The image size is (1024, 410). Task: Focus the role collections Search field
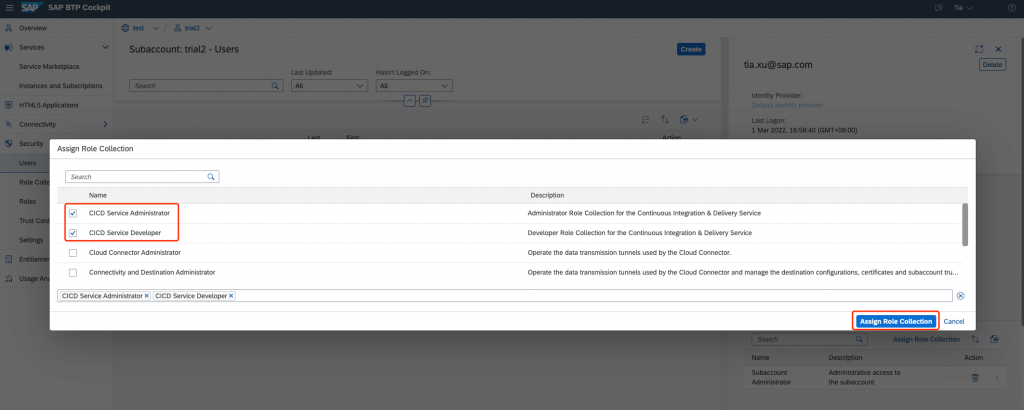[808, 339]
